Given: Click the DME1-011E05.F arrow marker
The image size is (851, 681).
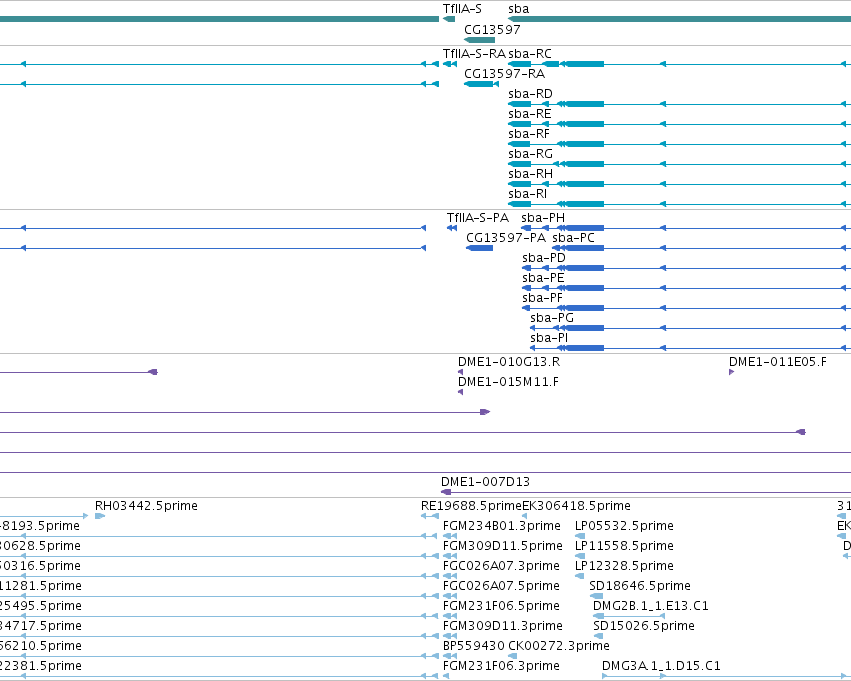Looking at the screenshot, I should 732,372.
